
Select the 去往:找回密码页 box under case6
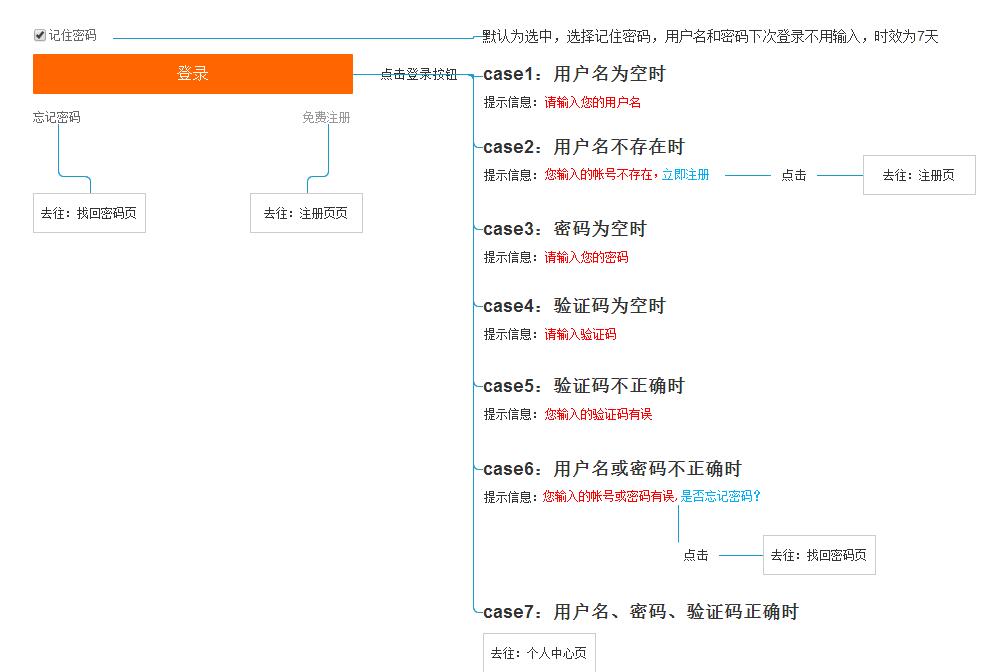click(819, 555)
